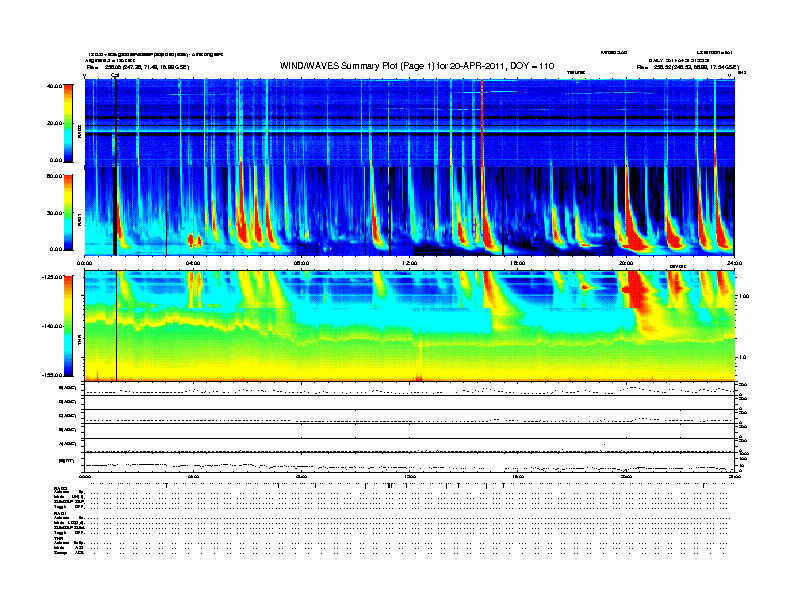Click the 20.00 color scale label

[55, 123]
